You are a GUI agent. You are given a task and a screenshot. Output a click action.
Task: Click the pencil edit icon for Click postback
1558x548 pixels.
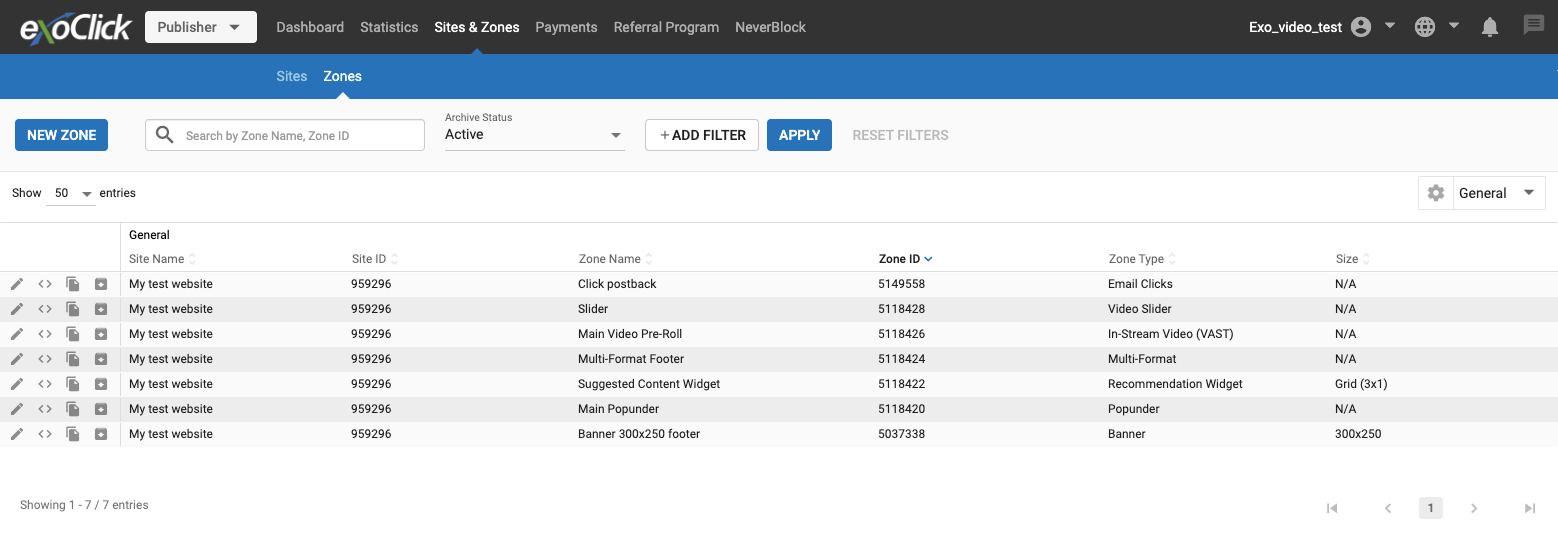tap(17, 284)
